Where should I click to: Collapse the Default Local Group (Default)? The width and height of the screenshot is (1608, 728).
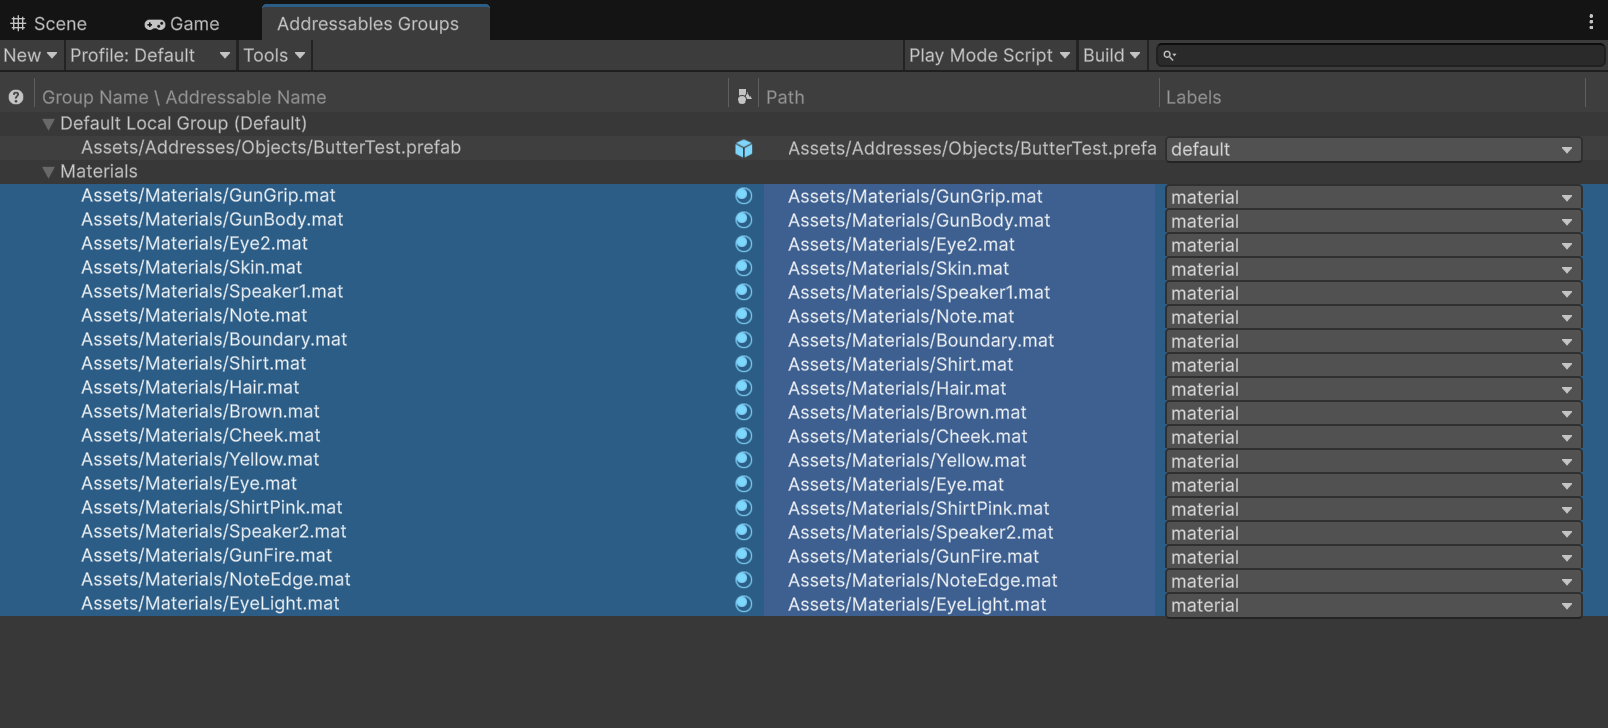(48, 124)
